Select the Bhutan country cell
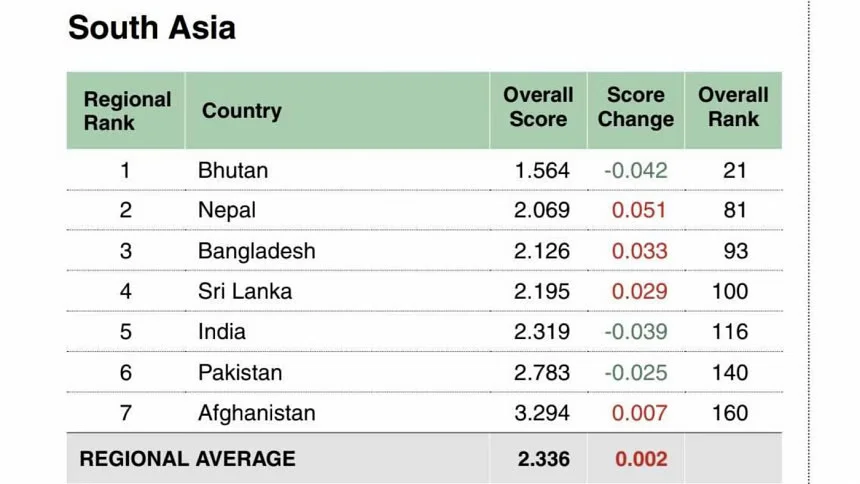The height and width of the screenshot is (484, 860). click(233, 170)
